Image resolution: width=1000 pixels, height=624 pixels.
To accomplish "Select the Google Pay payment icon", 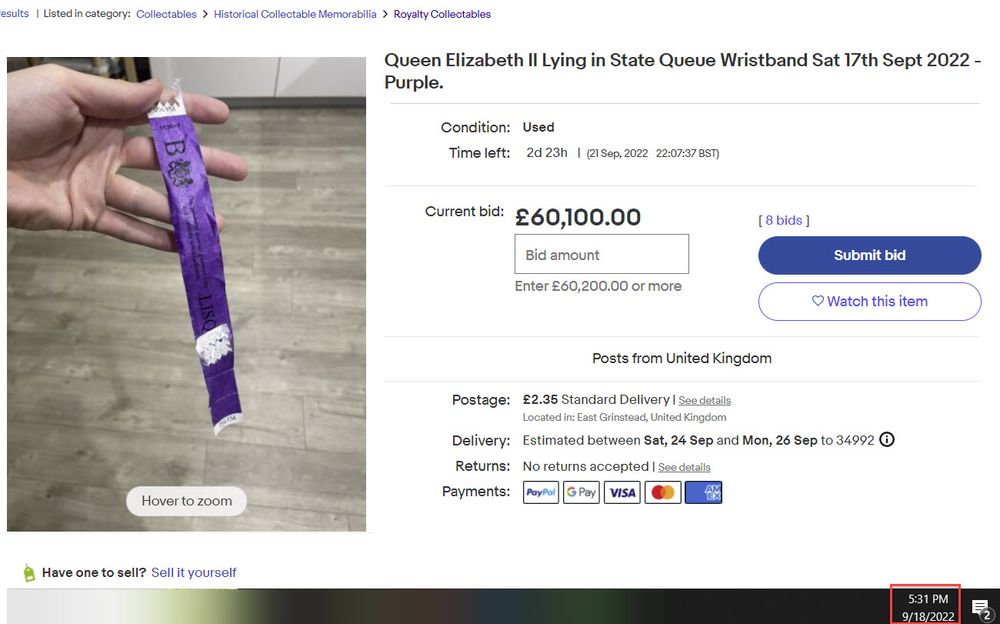I will coord(581,492).
